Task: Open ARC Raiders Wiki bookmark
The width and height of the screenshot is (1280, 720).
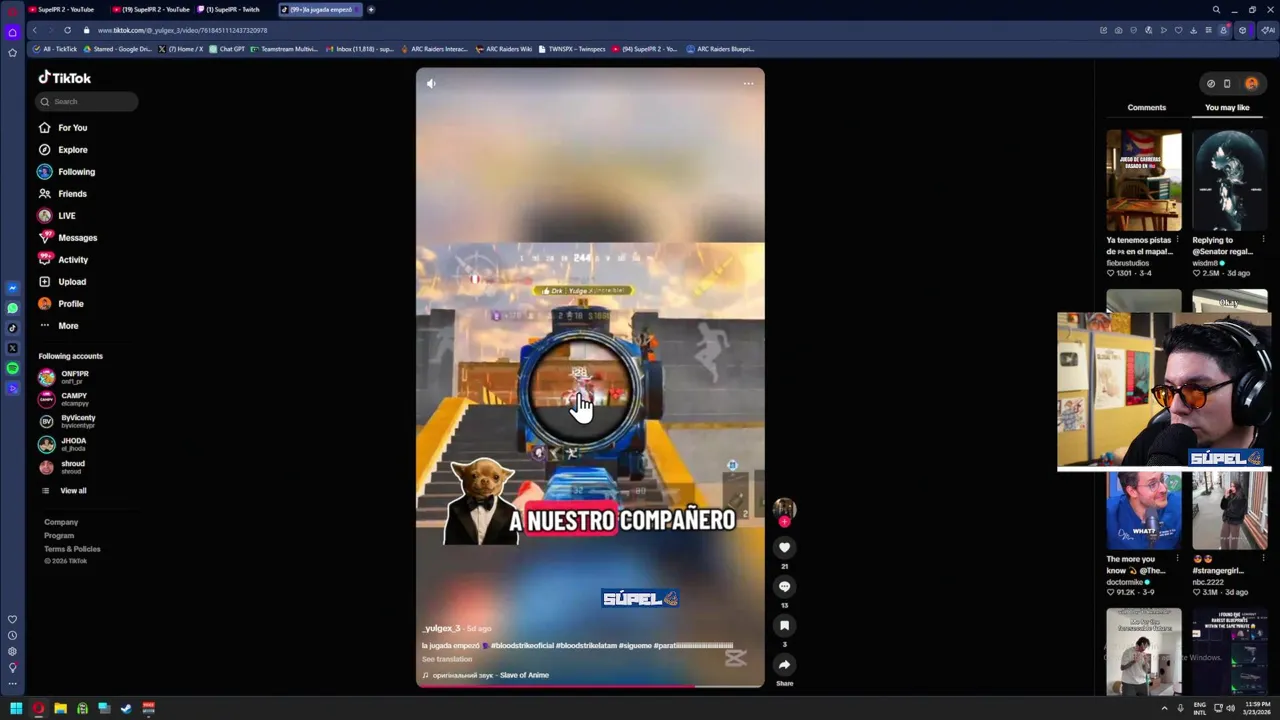Action: 504,49
